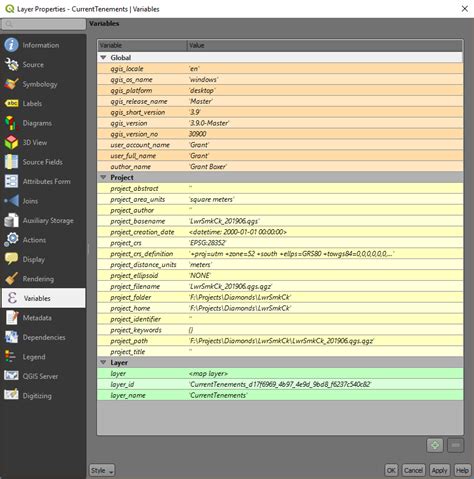Select the qgis_version_no variable

point(280,134)
